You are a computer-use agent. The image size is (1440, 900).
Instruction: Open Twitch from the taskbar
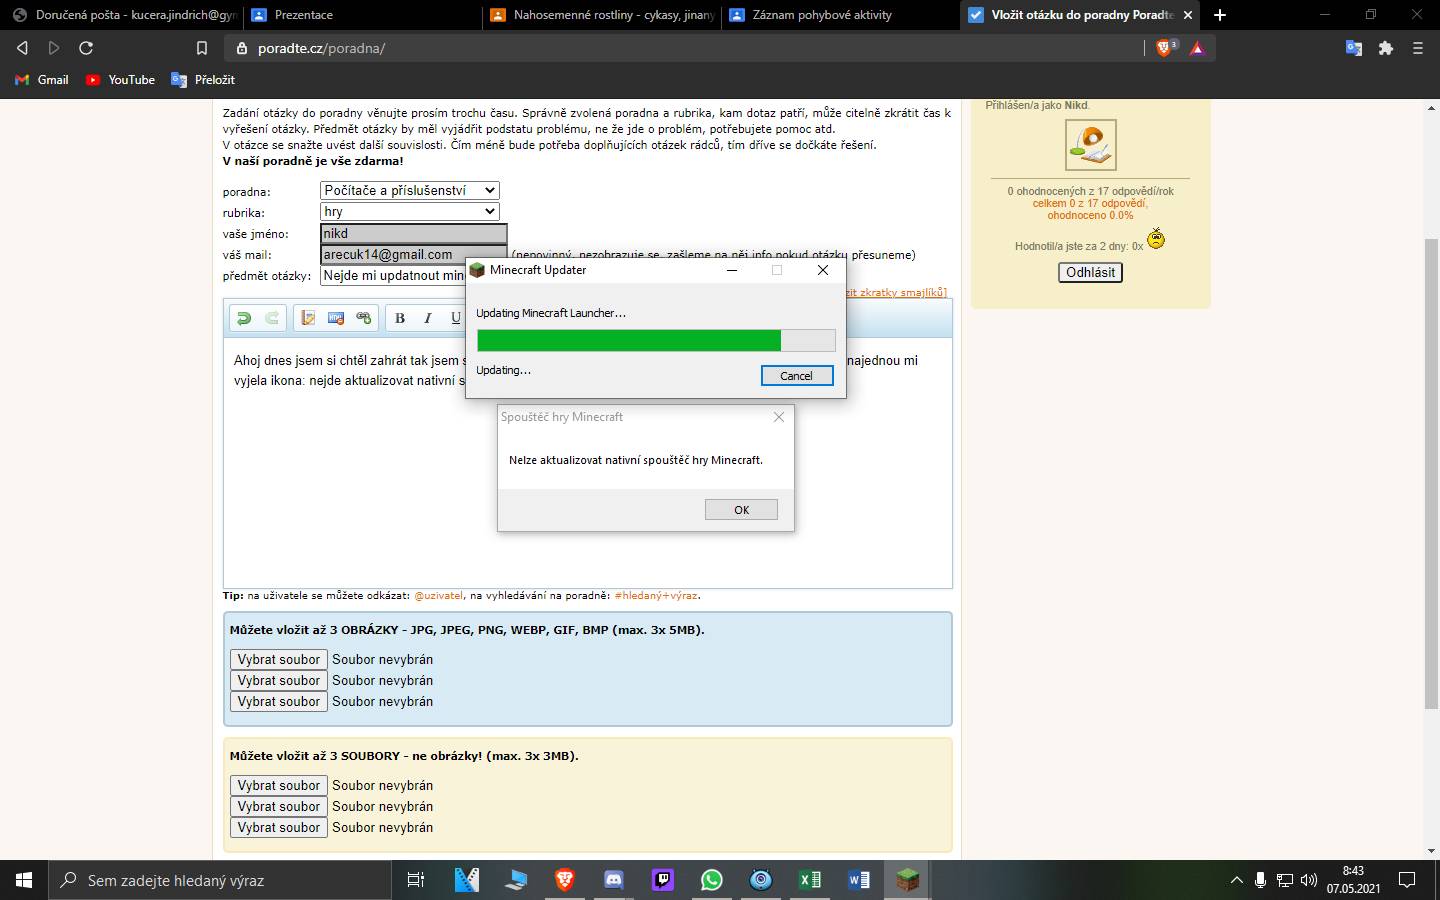point(663,880)
